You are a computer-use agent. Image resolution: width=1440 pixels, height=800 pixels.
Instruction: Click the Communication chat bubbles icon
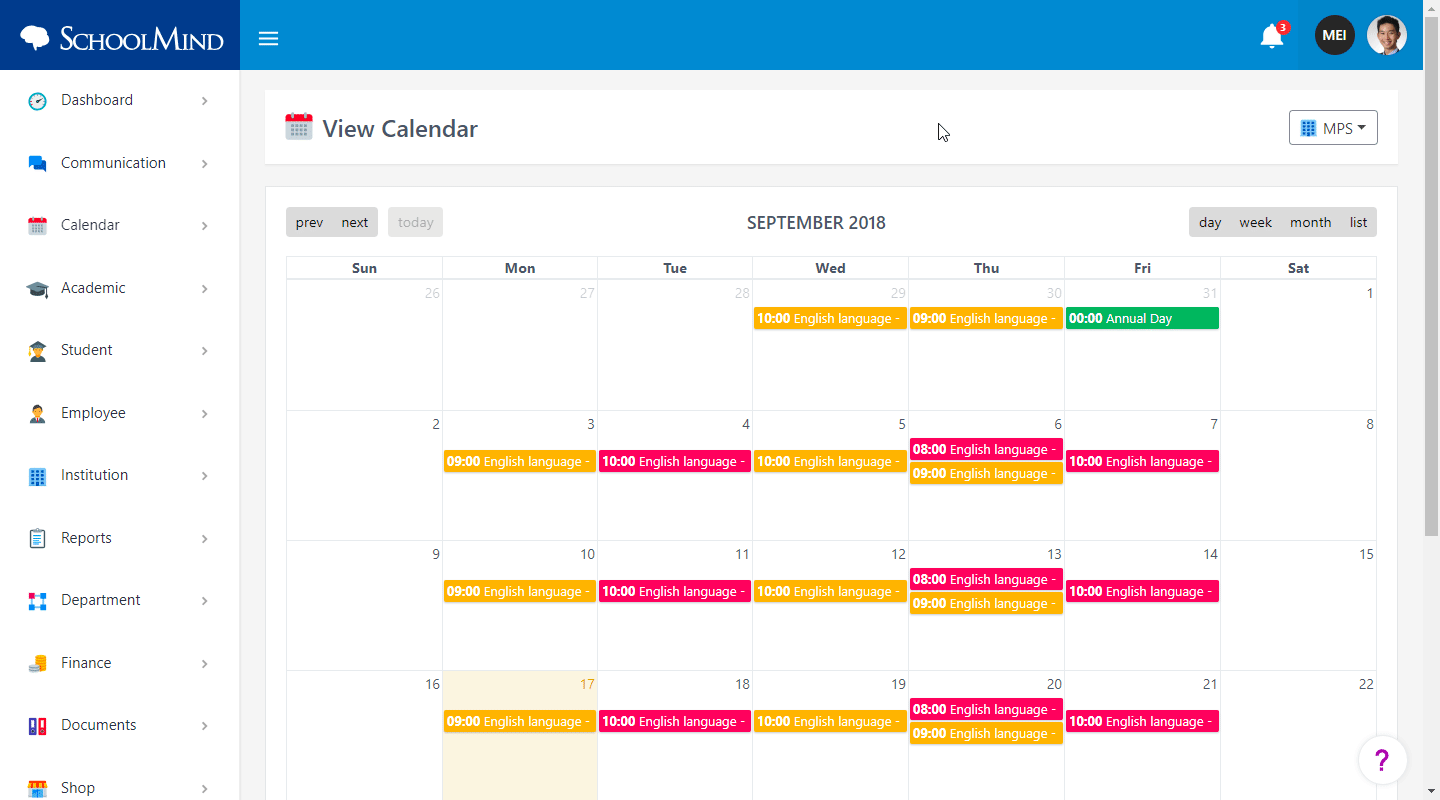[x=38, y=163]
